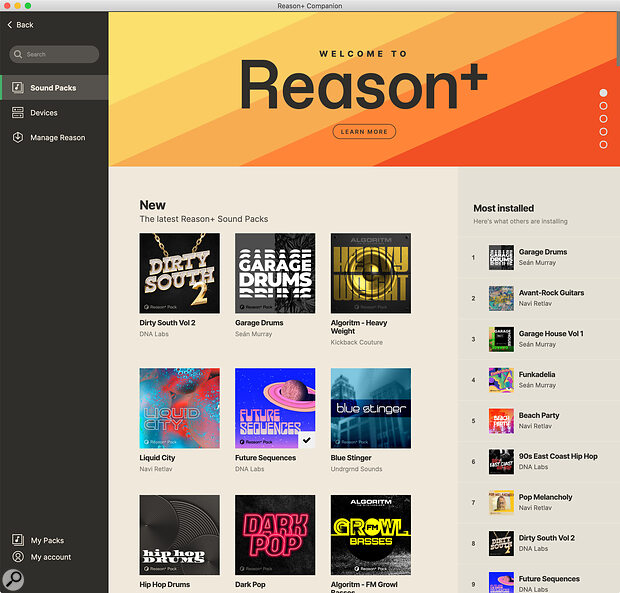
Task: Open Pop Melancholy thumbnail
Action: (501, 502)
